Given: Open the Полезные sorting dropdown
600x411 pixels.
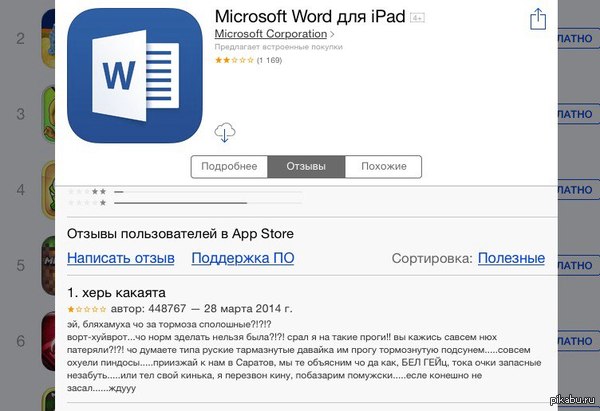Looking at the screenshot, I should click(510, 258).
